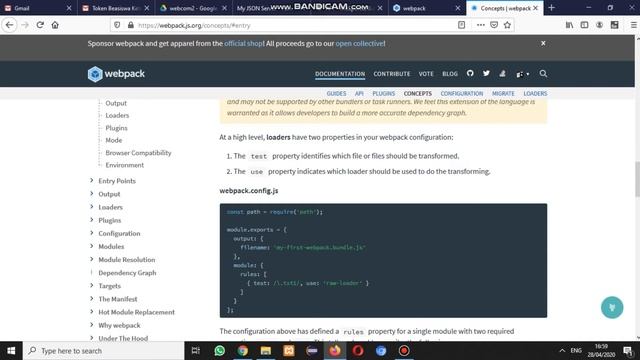Open Firefox hamburger menu

(x=633, y=25)
